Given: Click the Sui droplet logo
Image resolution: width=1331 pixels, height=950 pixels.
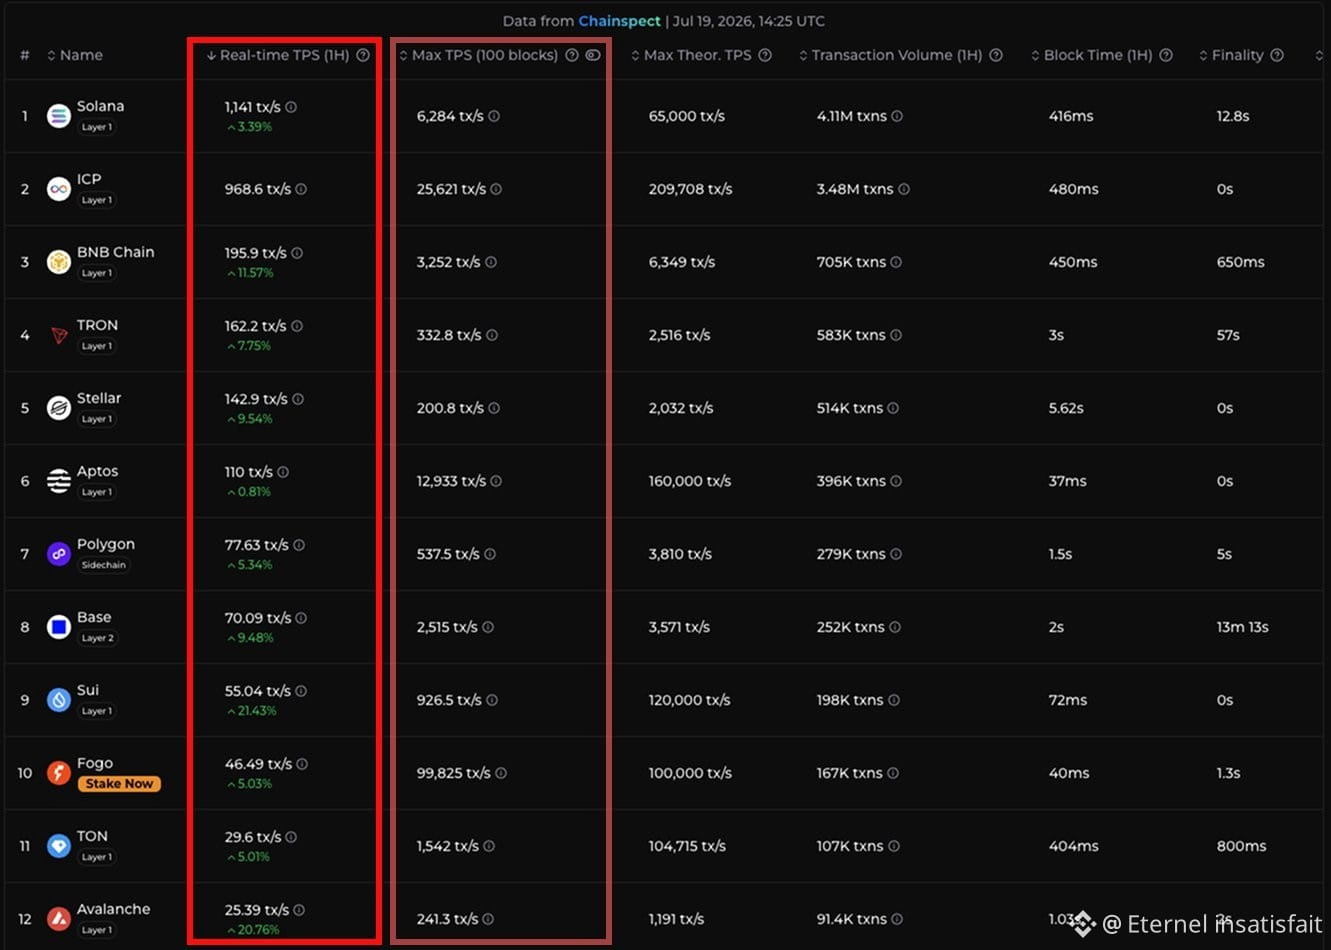Looking at the screenshot, I should pos(59,700).
